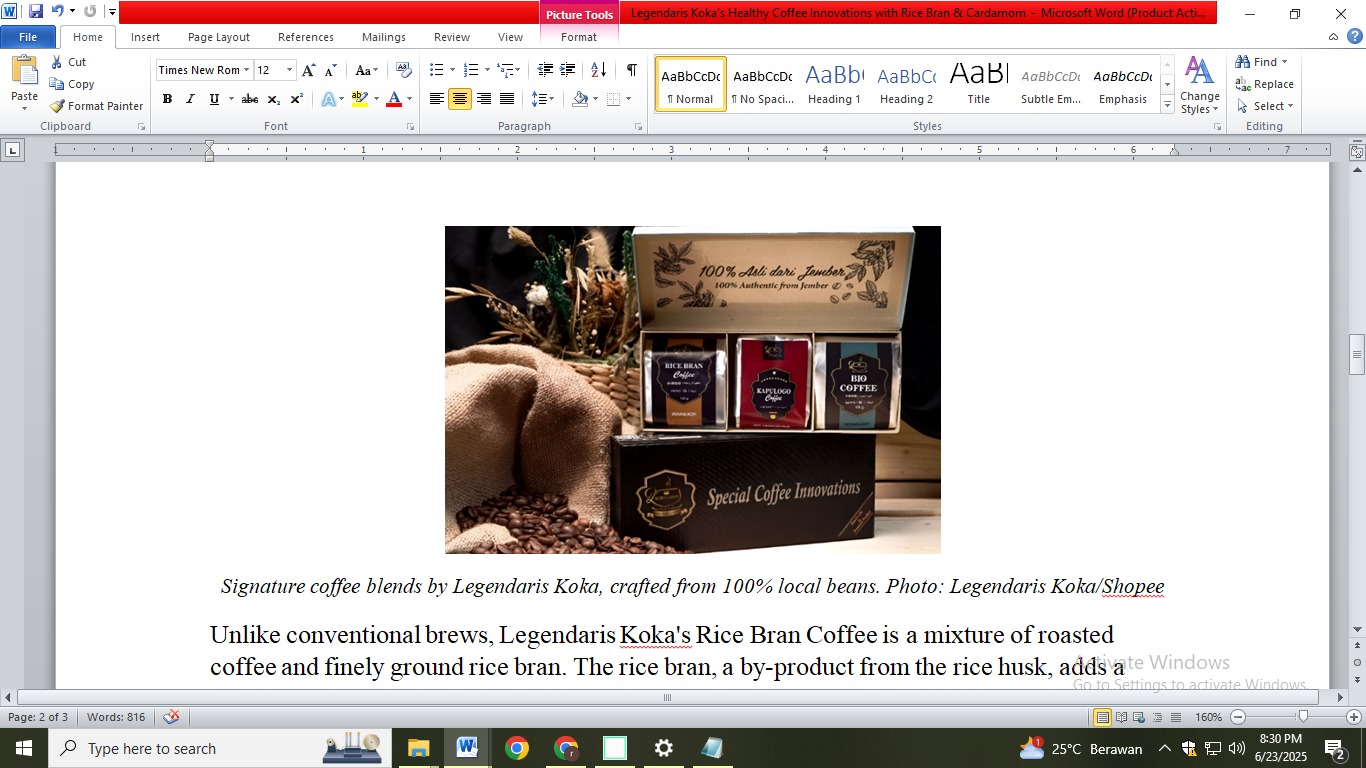Viewport: 1366px width, 768px height.
Task: Align text to the right
Action: coord(484,99)
